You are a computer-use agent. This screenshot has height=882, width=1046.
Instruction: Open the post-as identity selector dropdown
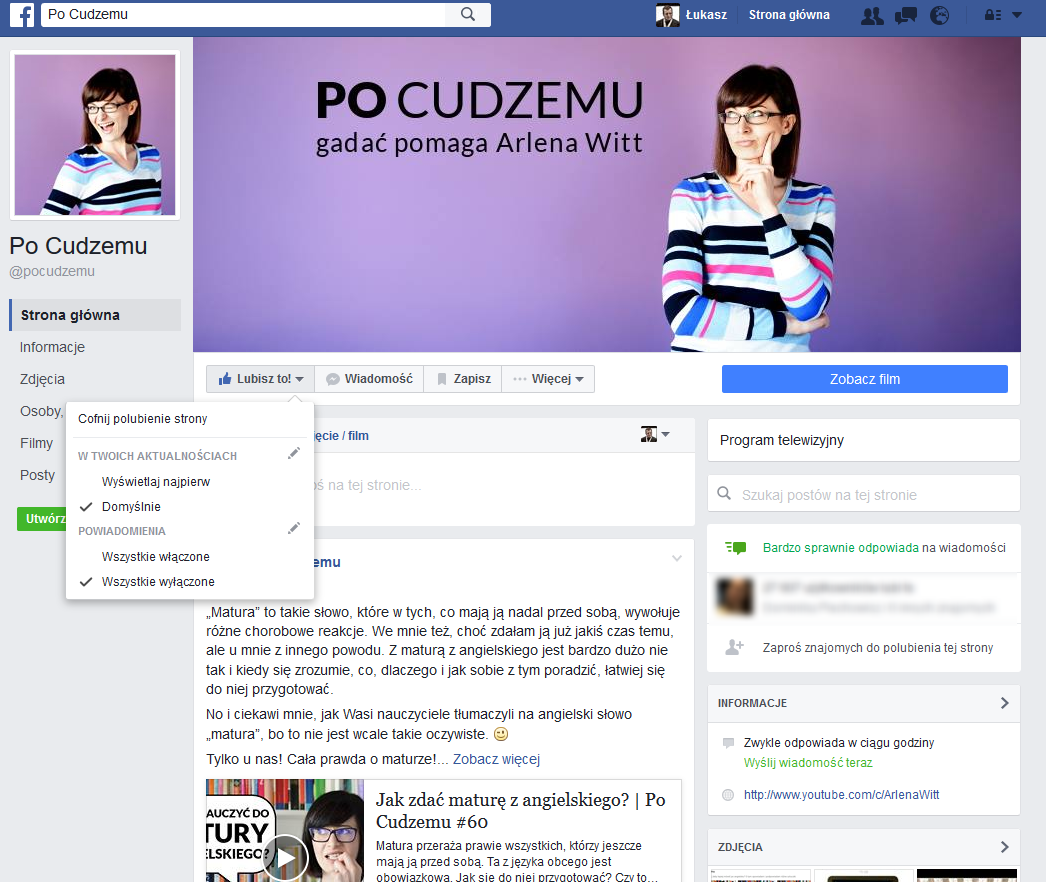[x=654, y=434]
